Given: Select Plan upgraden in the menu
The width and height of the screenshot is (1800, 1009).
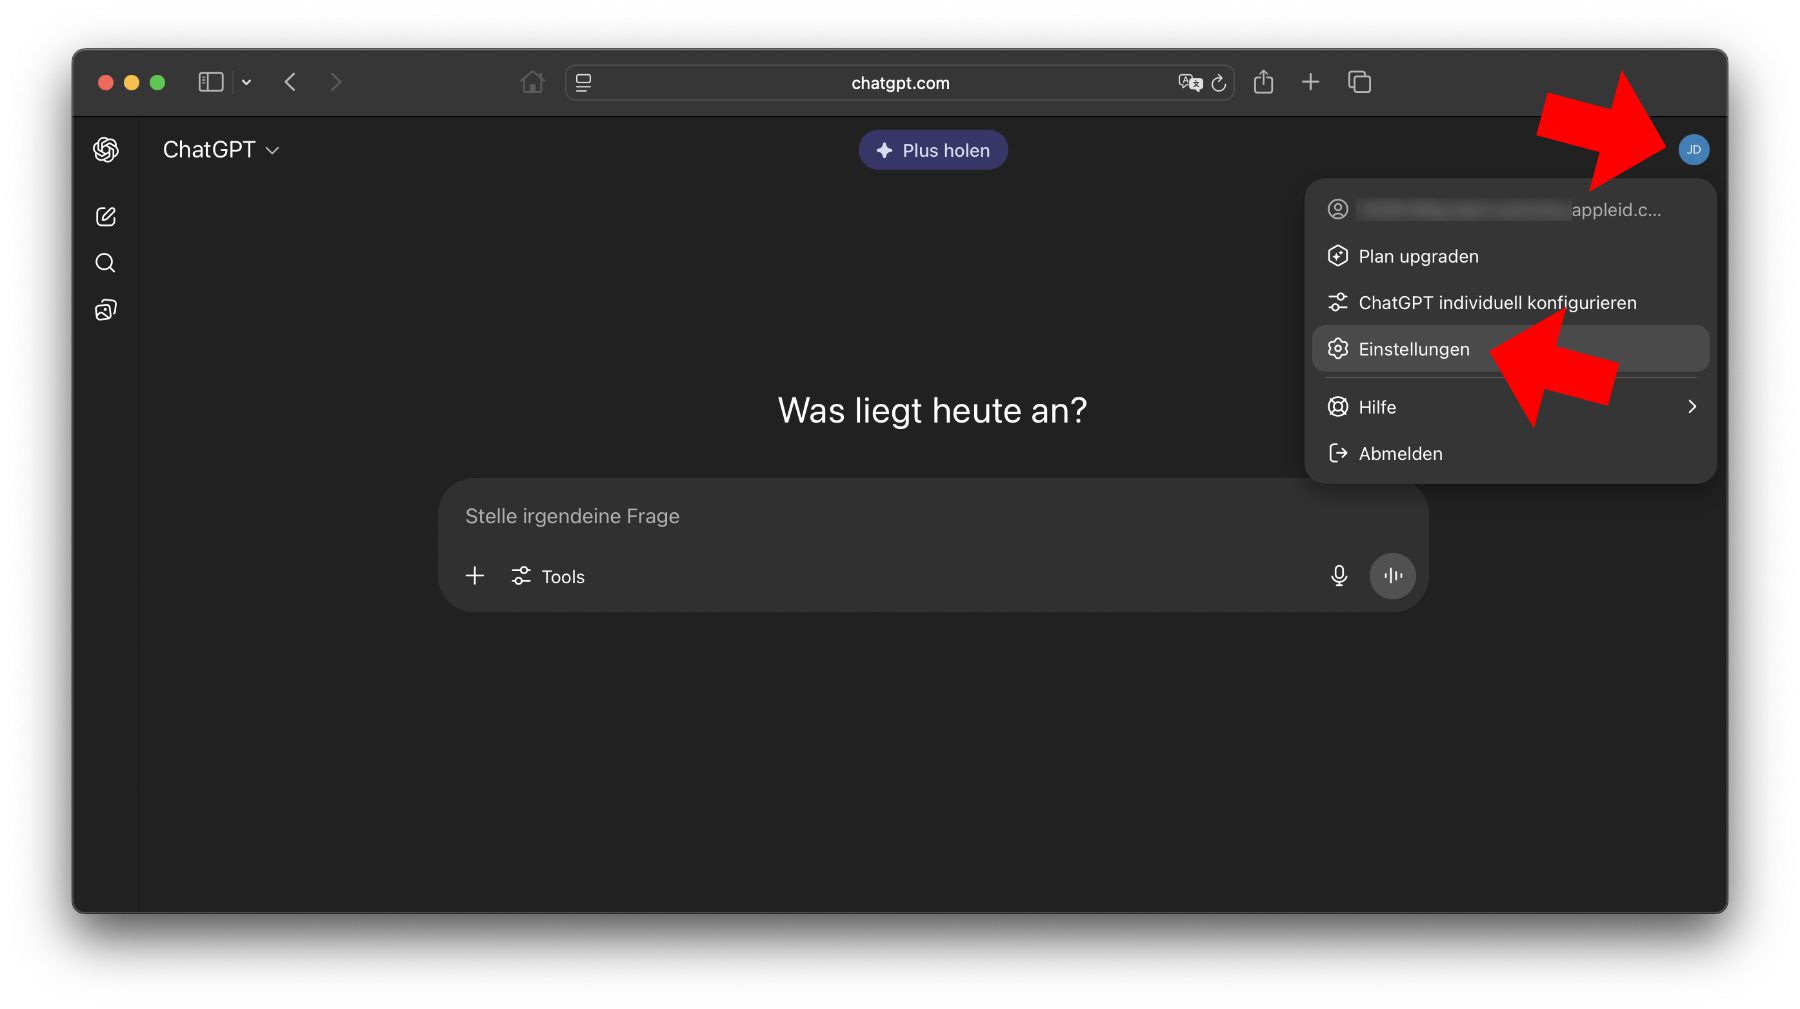Looking at the screenshot, I should (x=1417, y=257).
